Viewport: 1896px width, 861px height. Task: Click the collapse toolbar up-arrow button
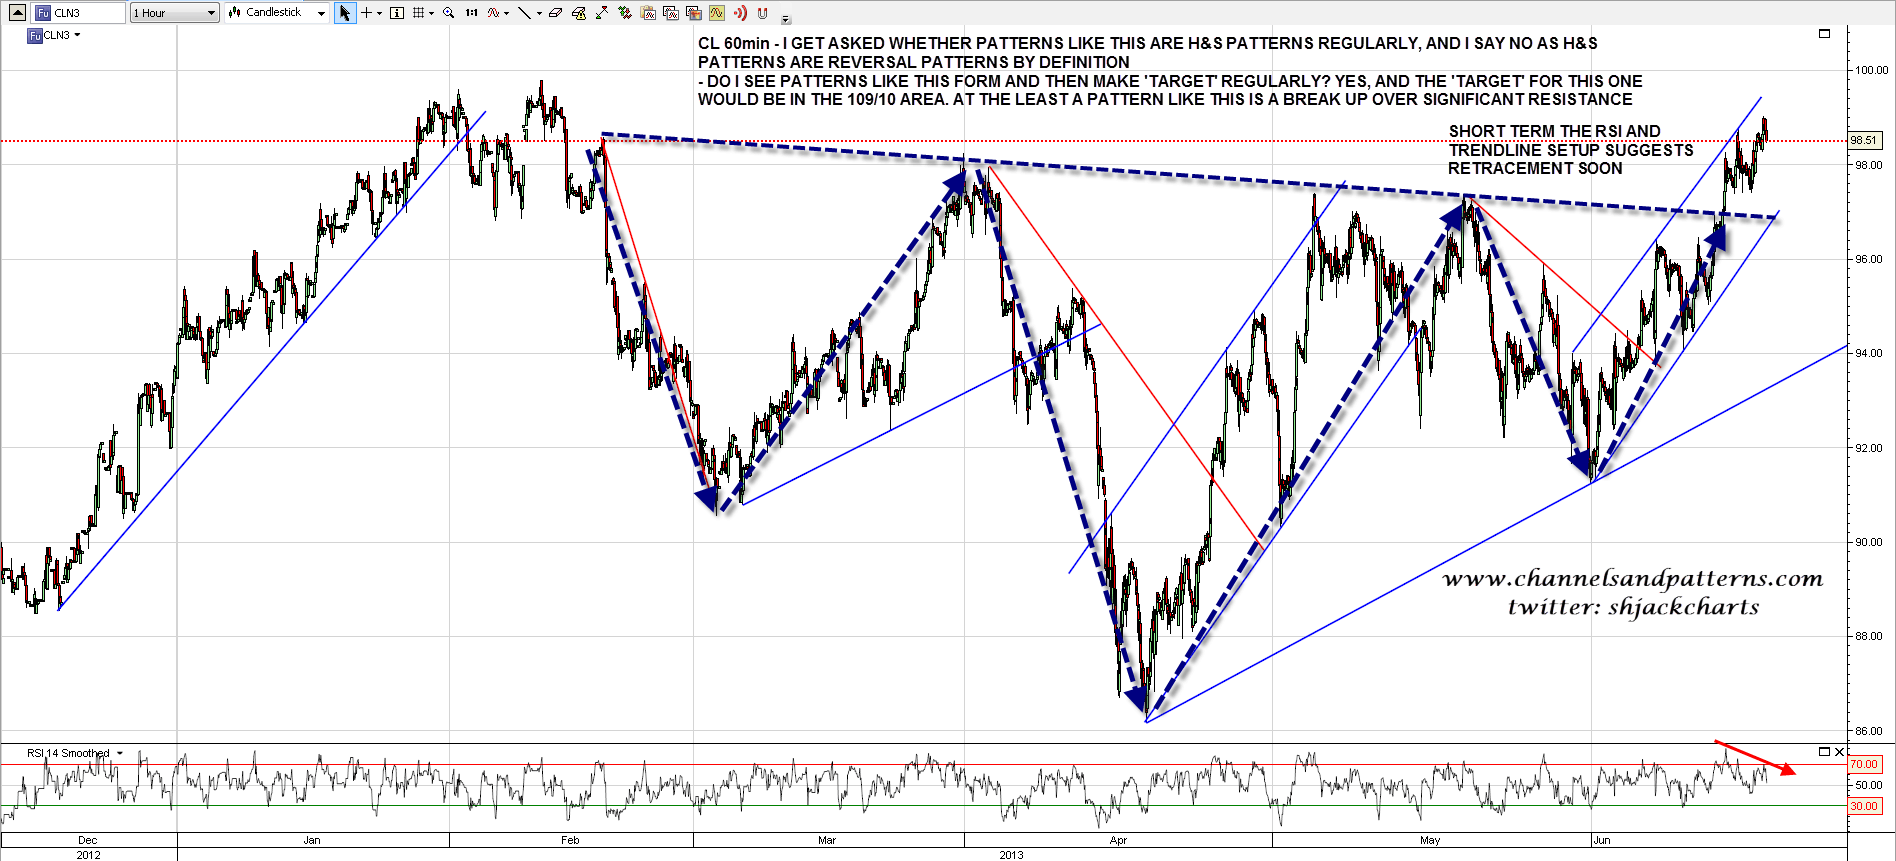point(17,13)
